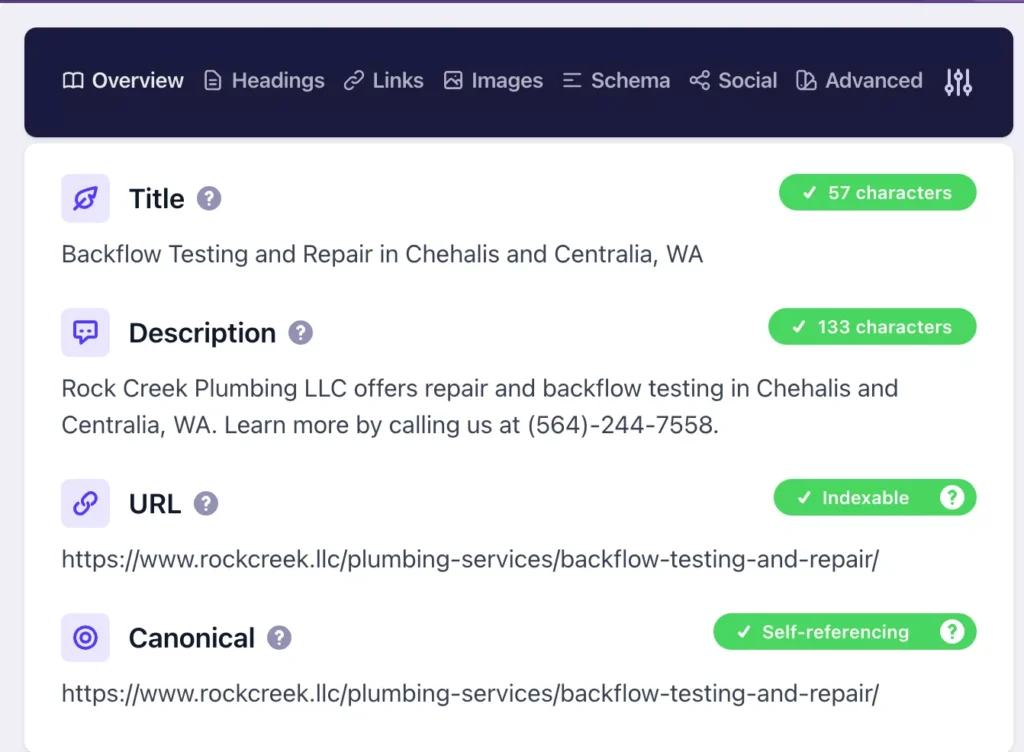Open the Canonical help question mark

point(278,638)
